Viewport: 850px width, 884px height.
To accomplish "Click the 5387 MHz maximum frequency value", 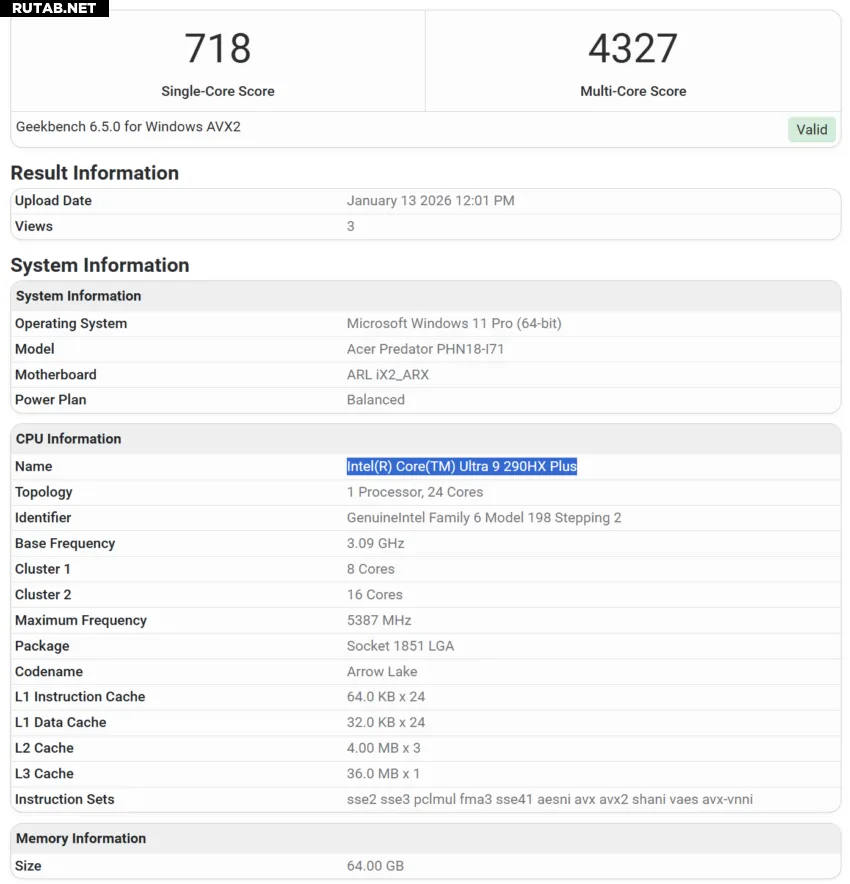I will pyautogui.click(x=379, y=621).
